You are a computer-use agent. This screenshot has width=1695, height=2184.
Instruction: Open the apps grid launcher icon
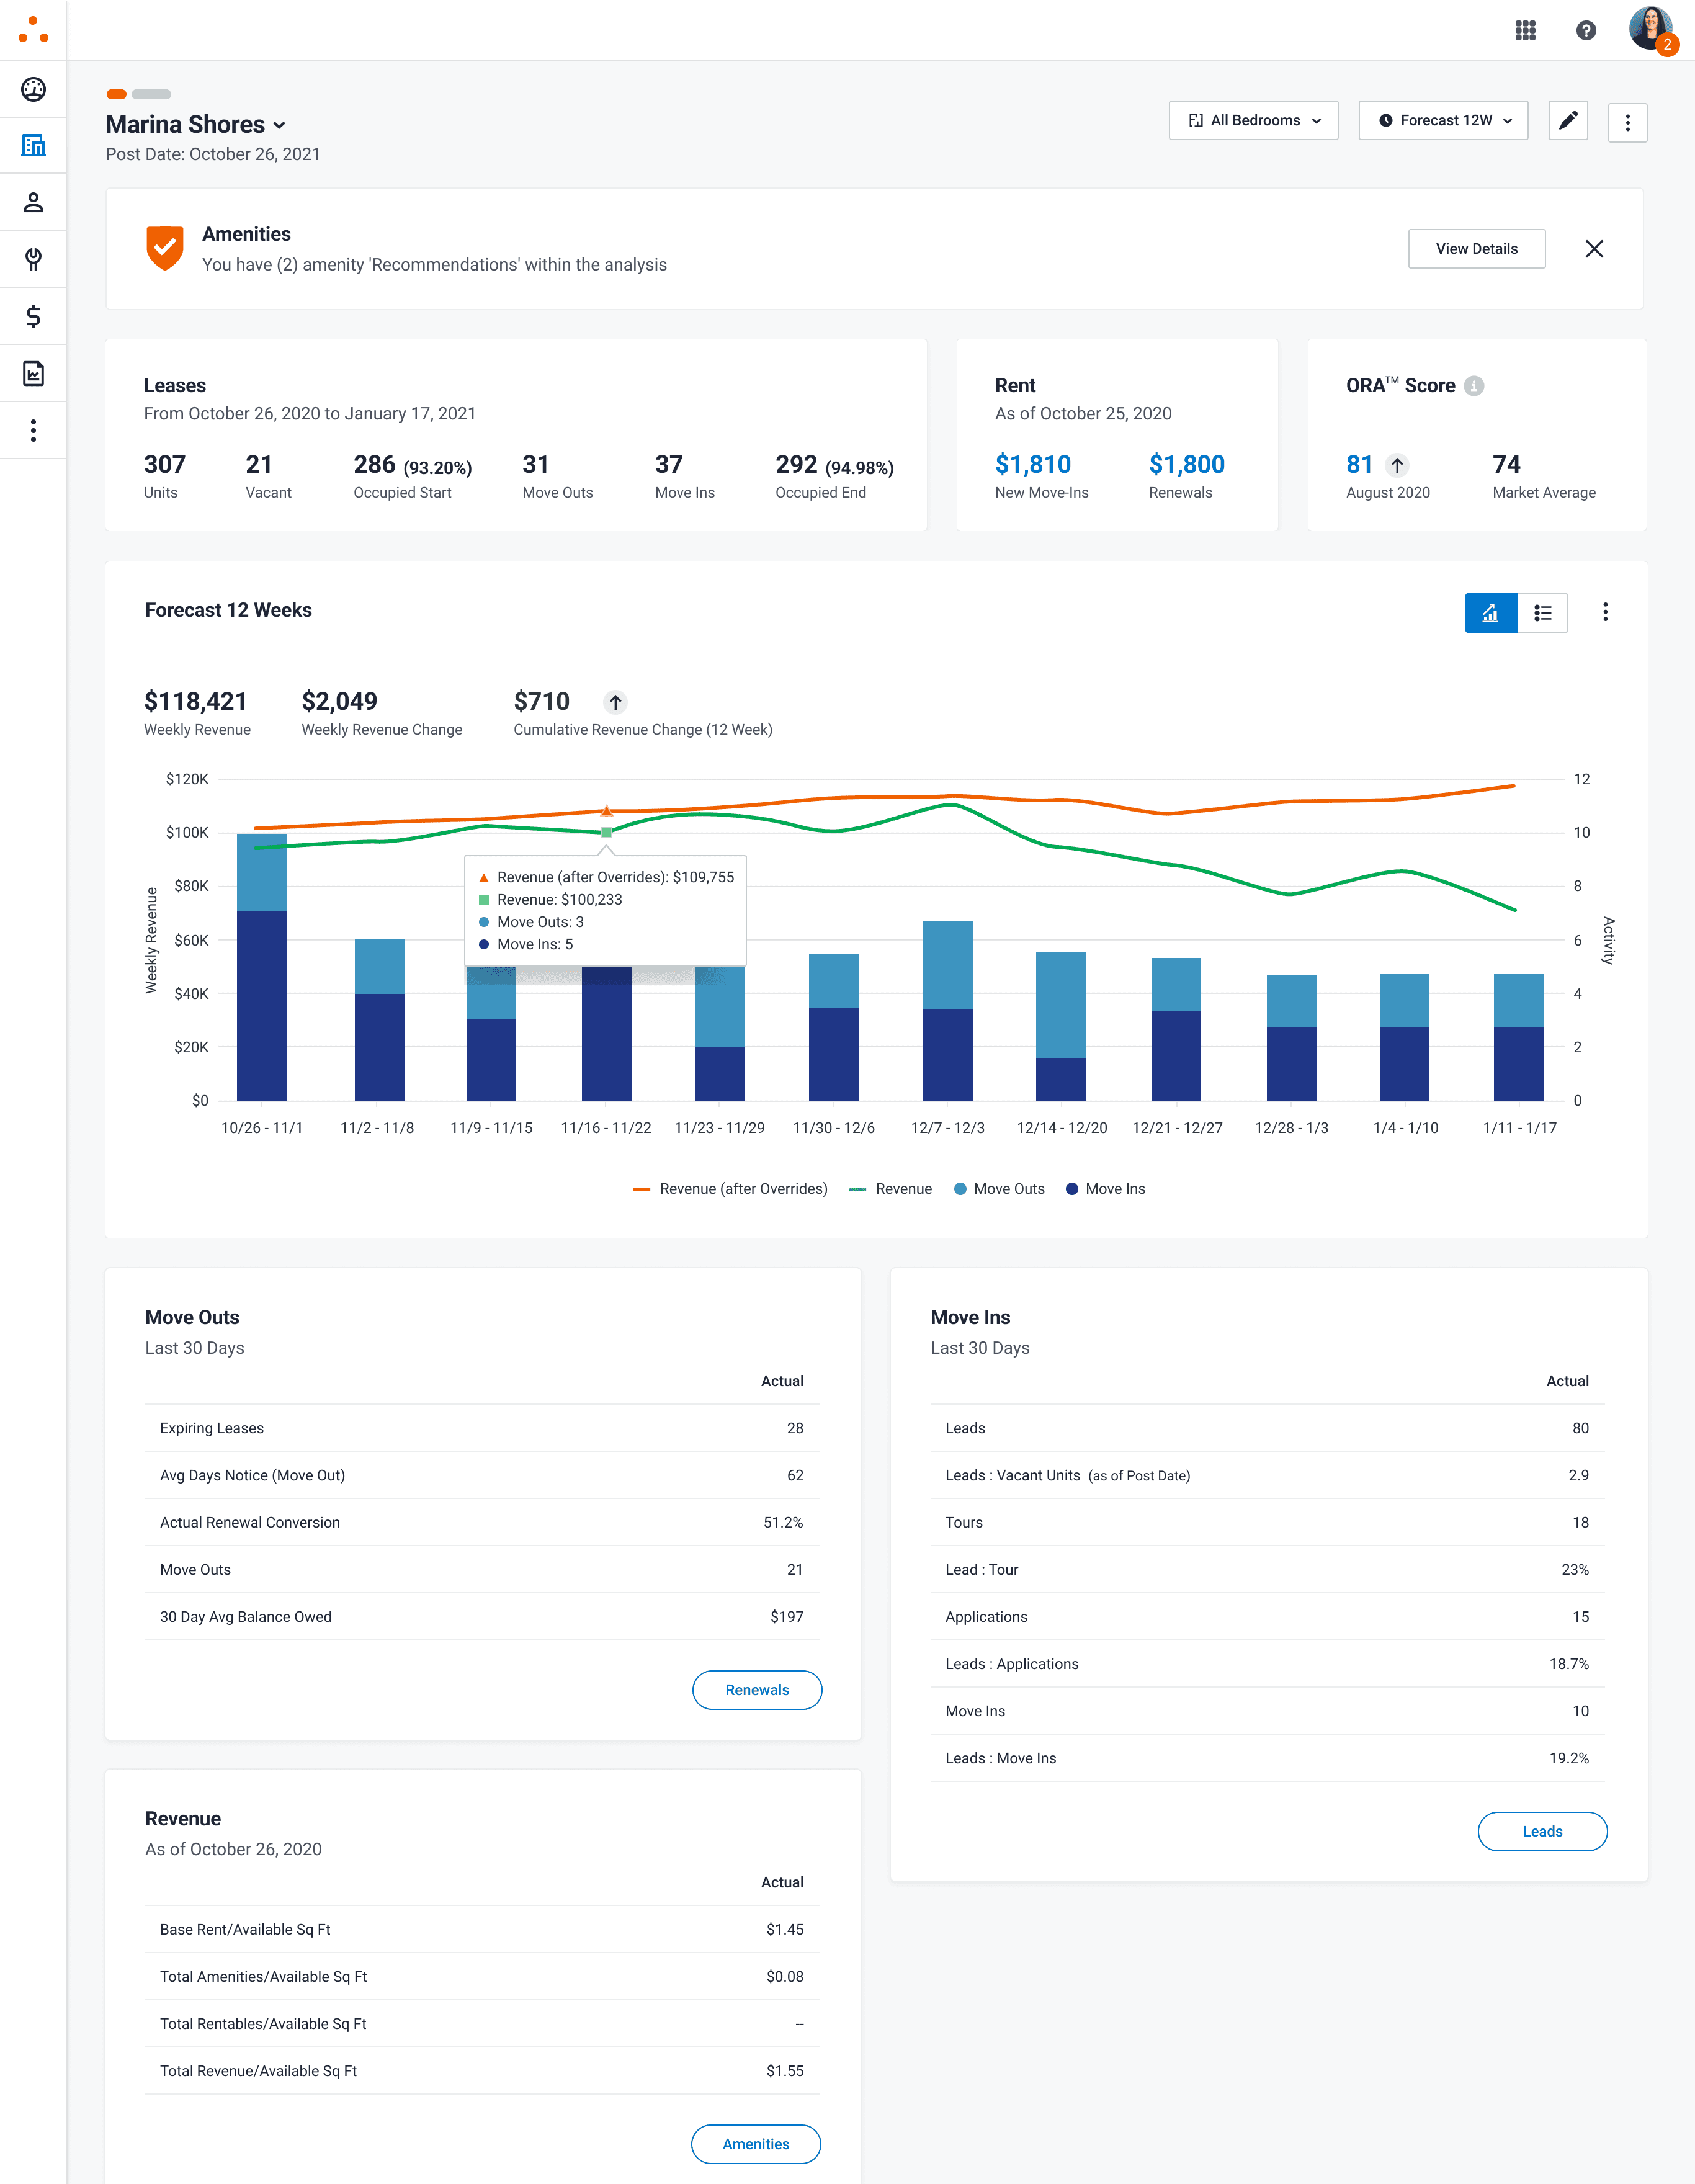[x=1525, y=31]
